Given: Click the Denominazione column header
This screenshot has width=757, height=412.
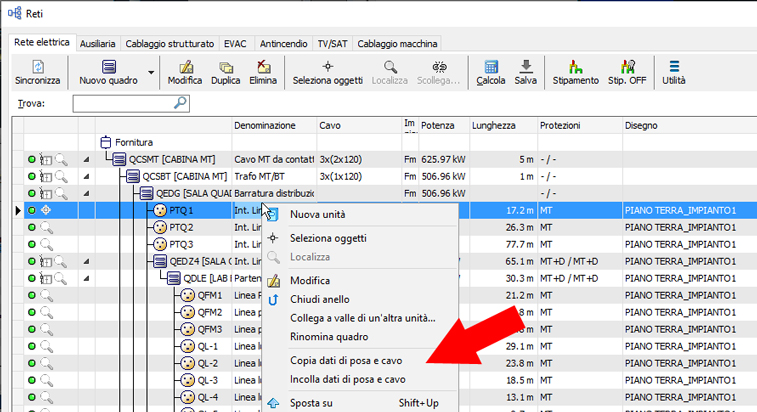Looking at the screenshot, I should coord(274,126).
